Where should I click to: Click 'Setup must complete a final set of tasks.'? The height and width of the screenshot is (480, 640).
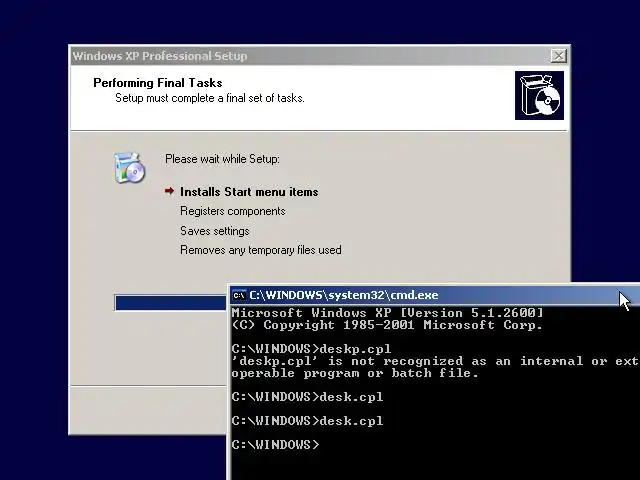point(210,98)
